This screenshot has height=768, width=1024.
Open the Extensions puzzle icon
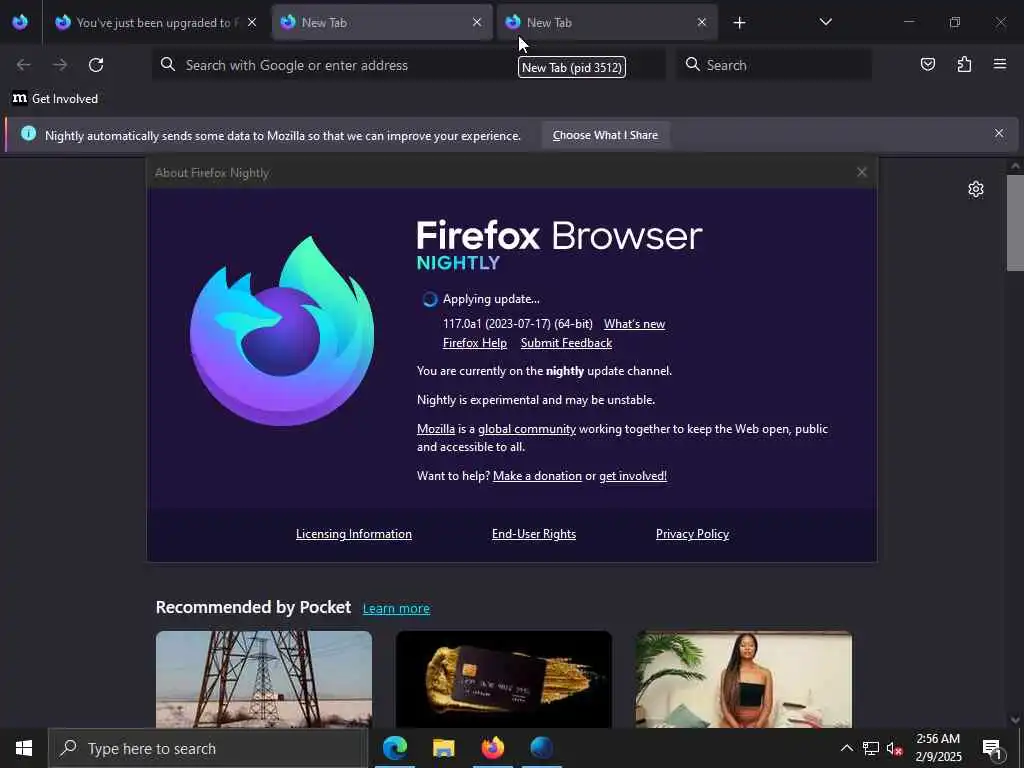coord(964,64)
